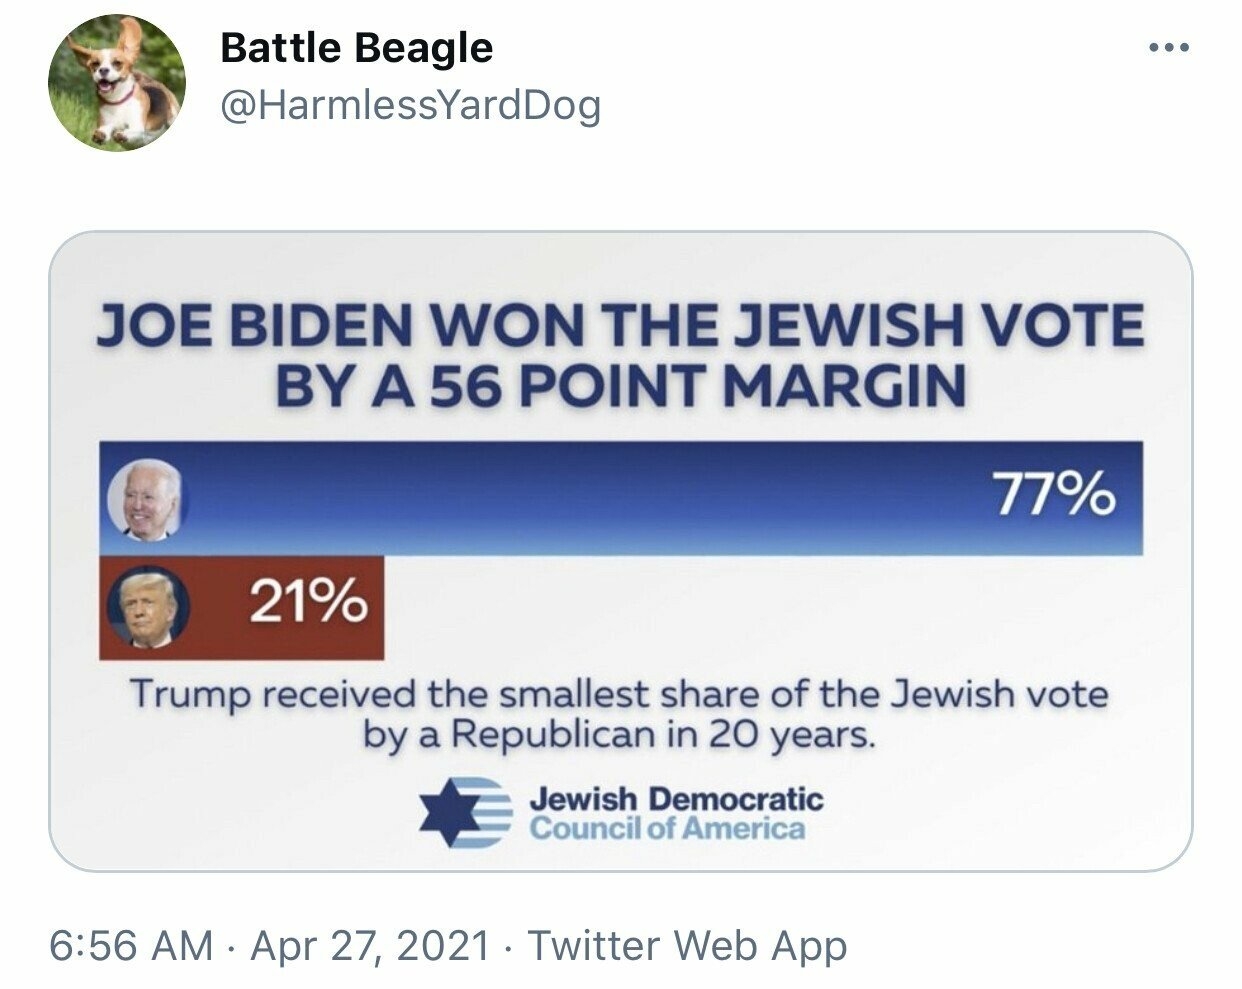
Task: Click the 'Joe Biden Won The Jewish Vote' headline
Action: [620, 327]
